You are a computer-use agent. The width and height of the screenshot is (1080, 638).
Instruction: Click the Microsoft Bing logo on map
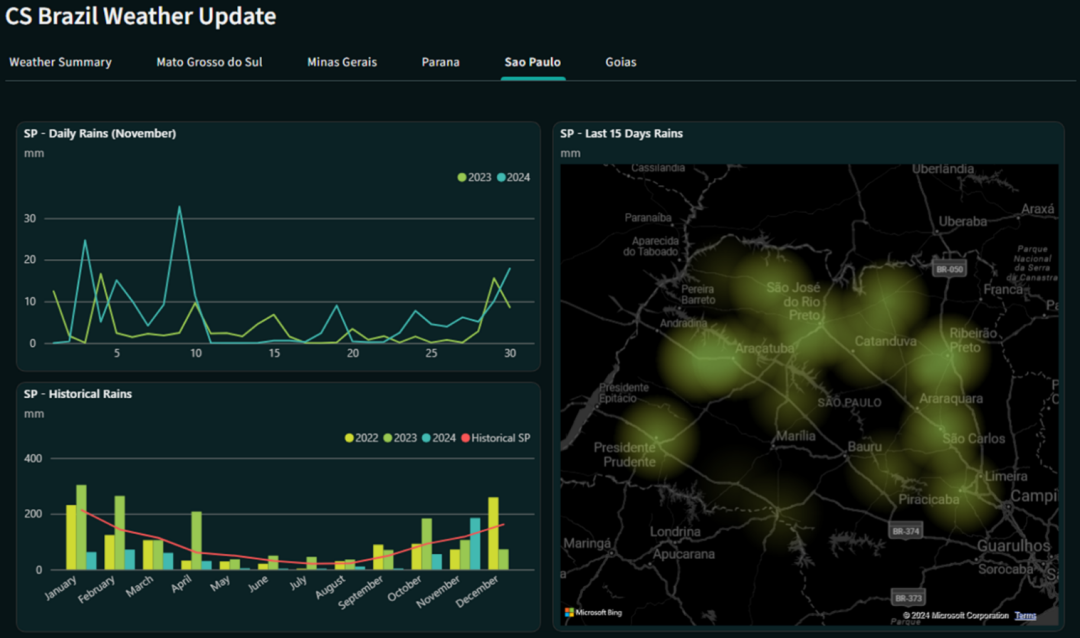click(593, 612)
